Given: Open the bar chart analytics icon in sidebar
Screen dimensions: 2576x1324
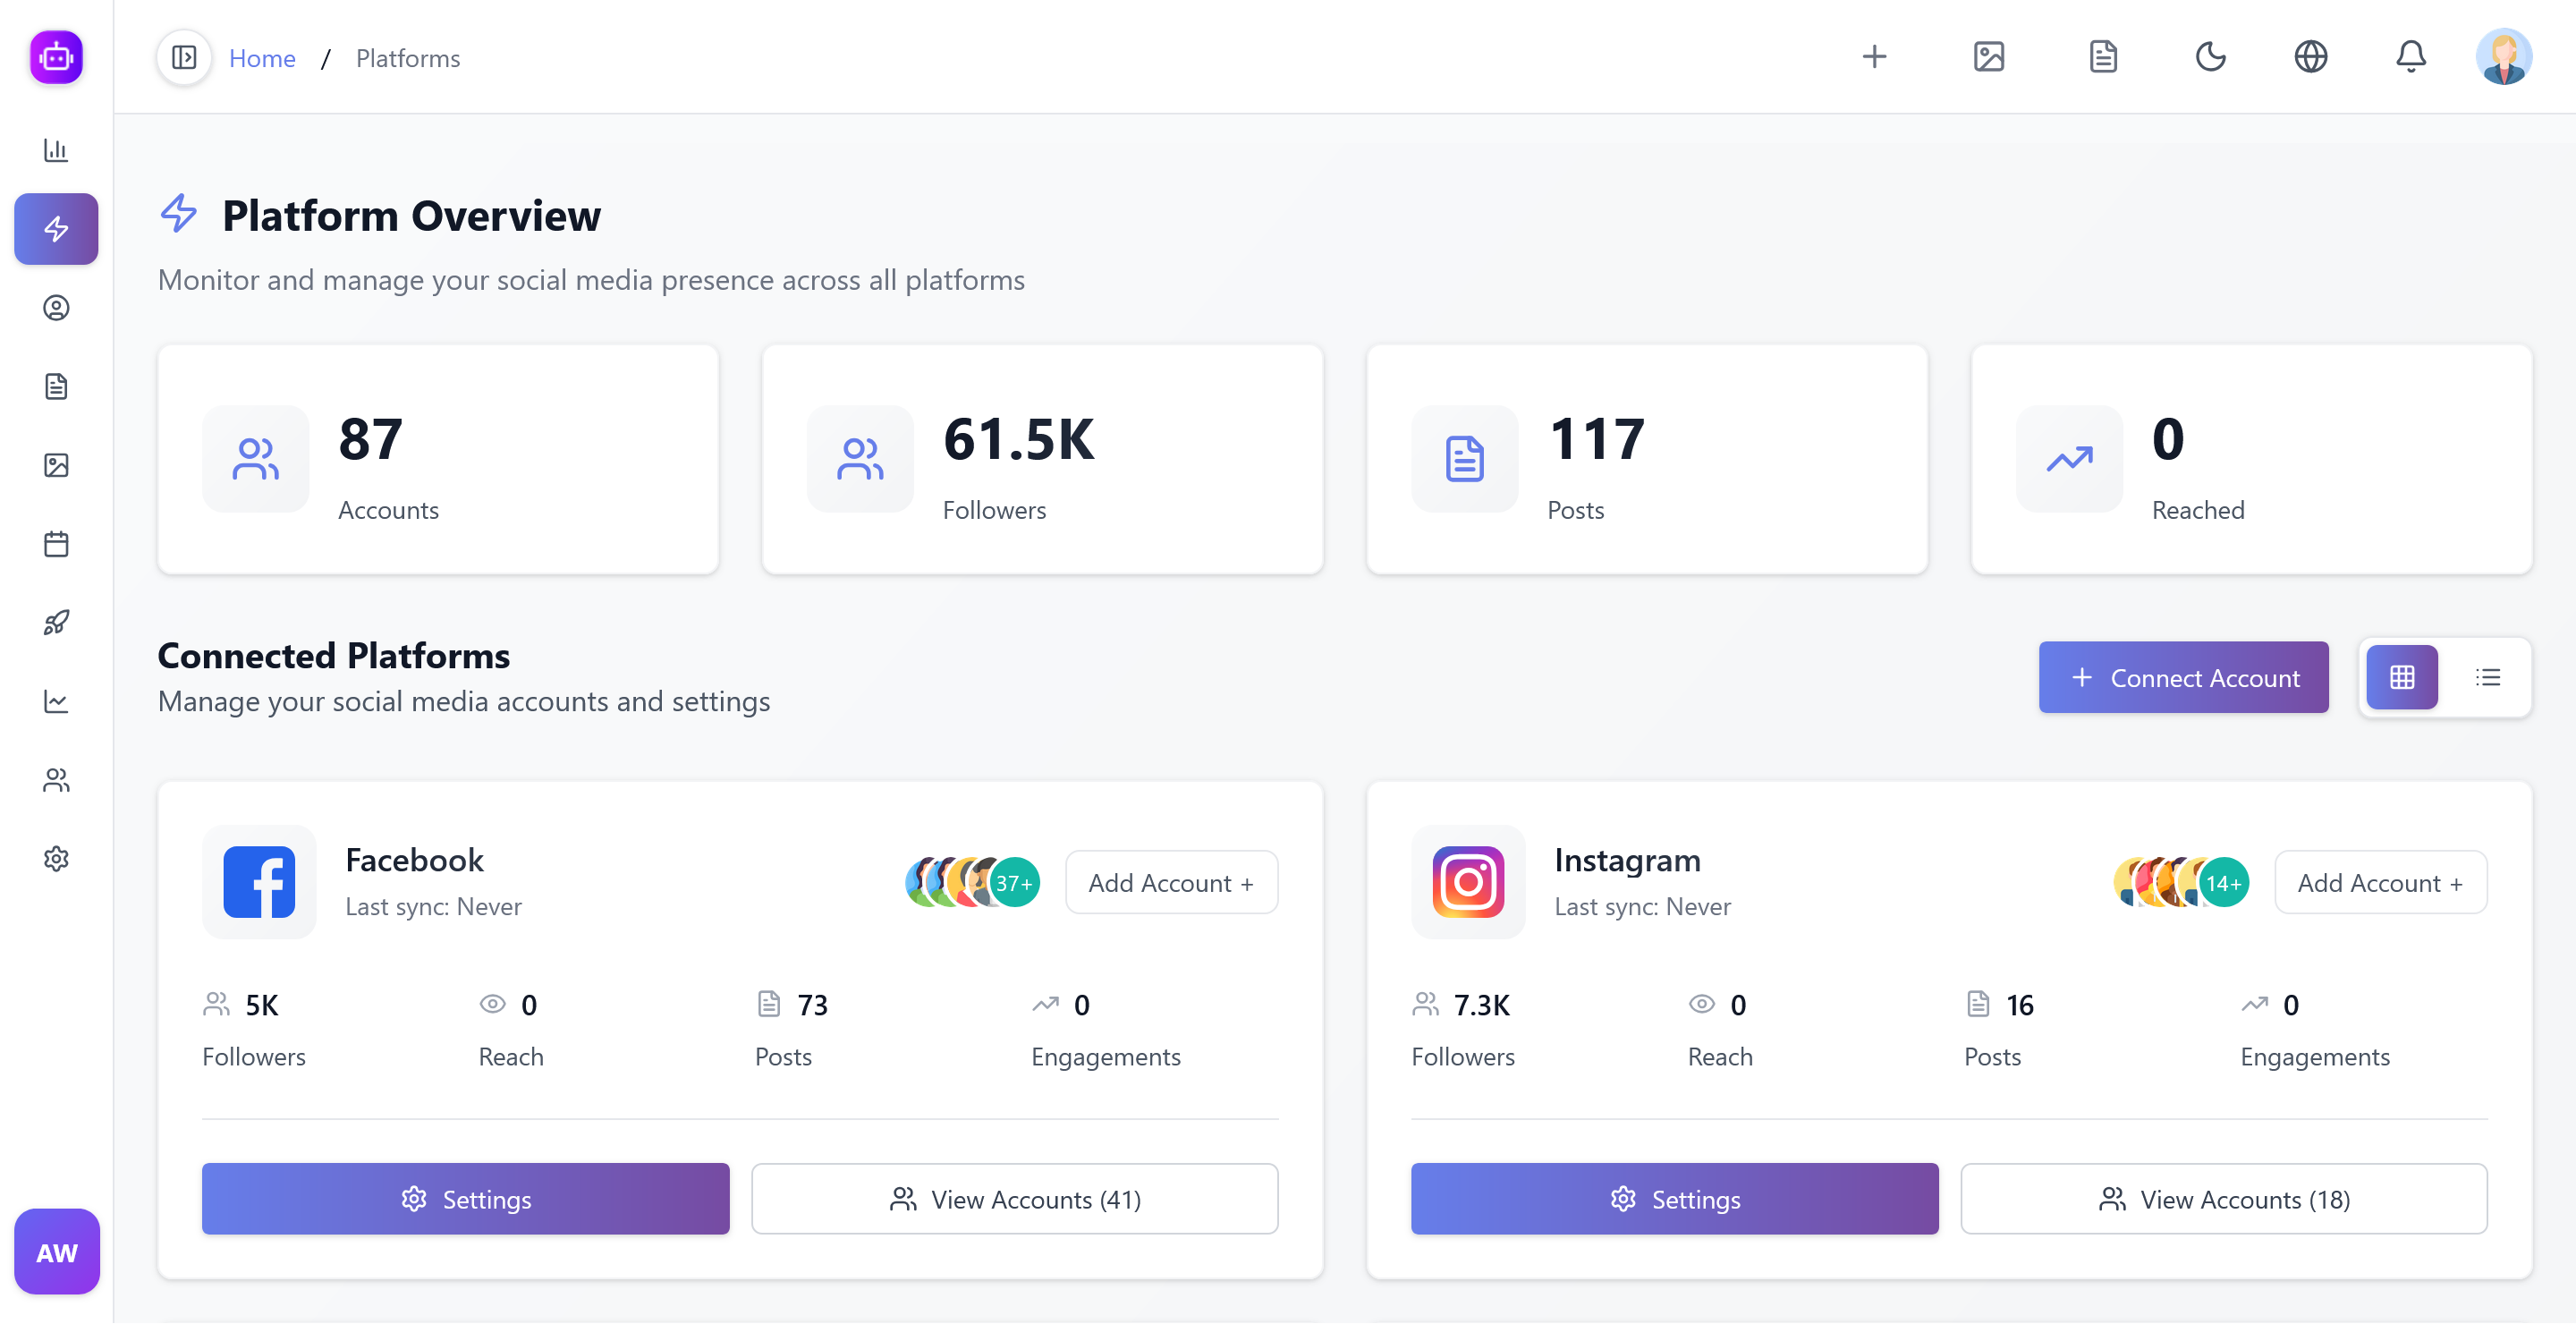Looking at the screenshot, I should [x=56, y=150].
